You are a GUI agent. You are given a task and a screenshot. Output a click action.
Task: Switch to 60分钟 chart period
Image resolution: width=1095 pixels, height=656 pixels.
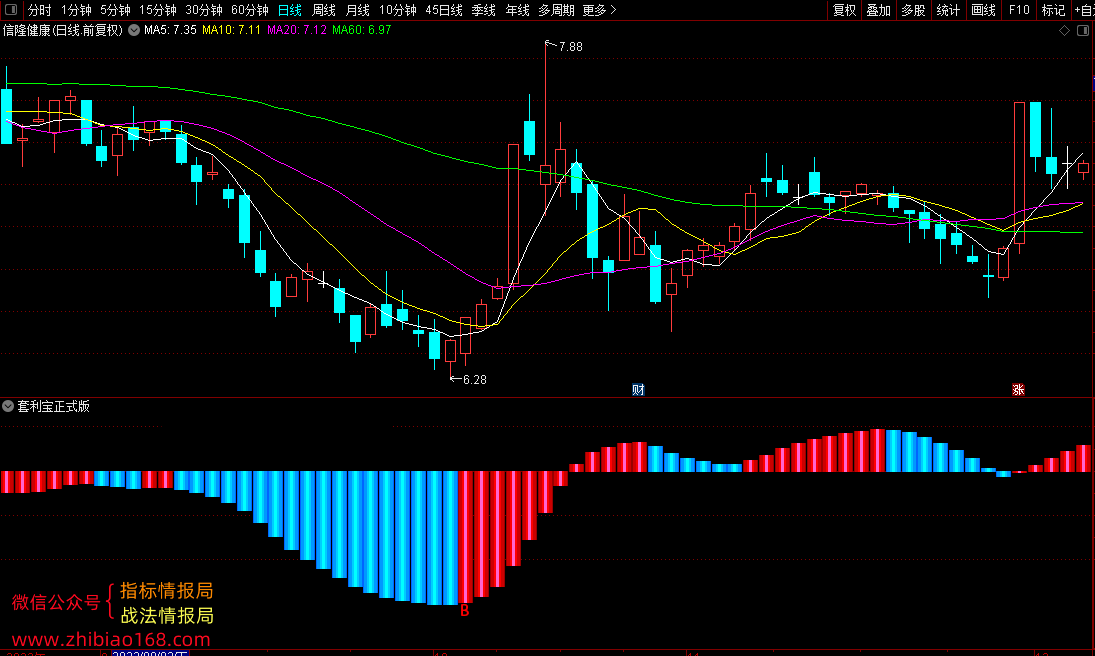250,10
